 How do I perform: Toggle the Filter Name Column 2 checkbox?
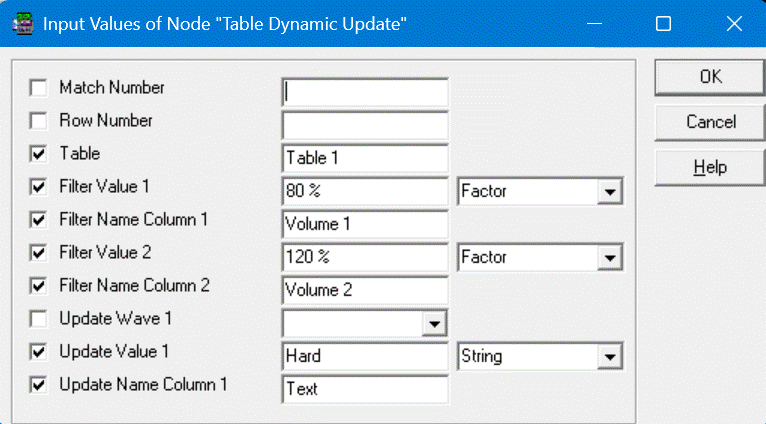point(39,286)
